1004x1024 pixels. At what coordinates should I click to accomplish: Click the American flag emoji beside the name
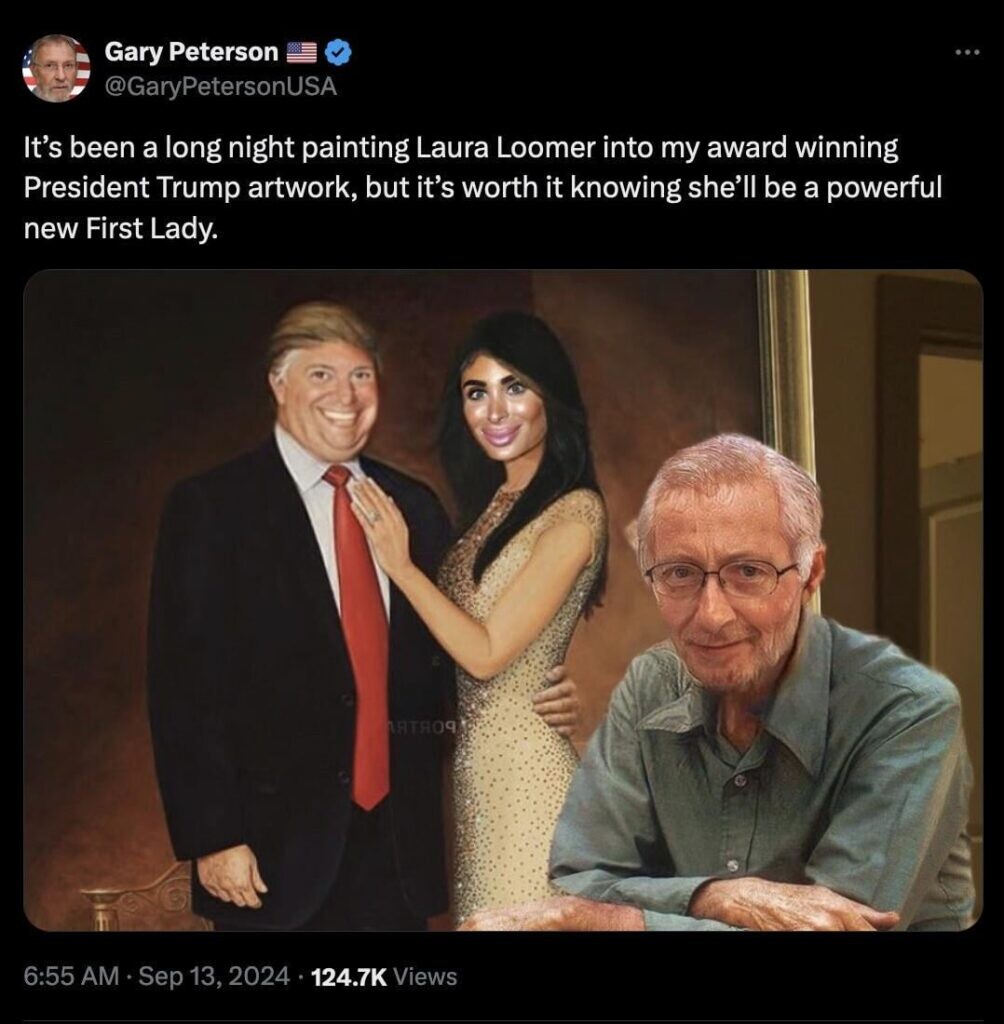coord(302,52)
